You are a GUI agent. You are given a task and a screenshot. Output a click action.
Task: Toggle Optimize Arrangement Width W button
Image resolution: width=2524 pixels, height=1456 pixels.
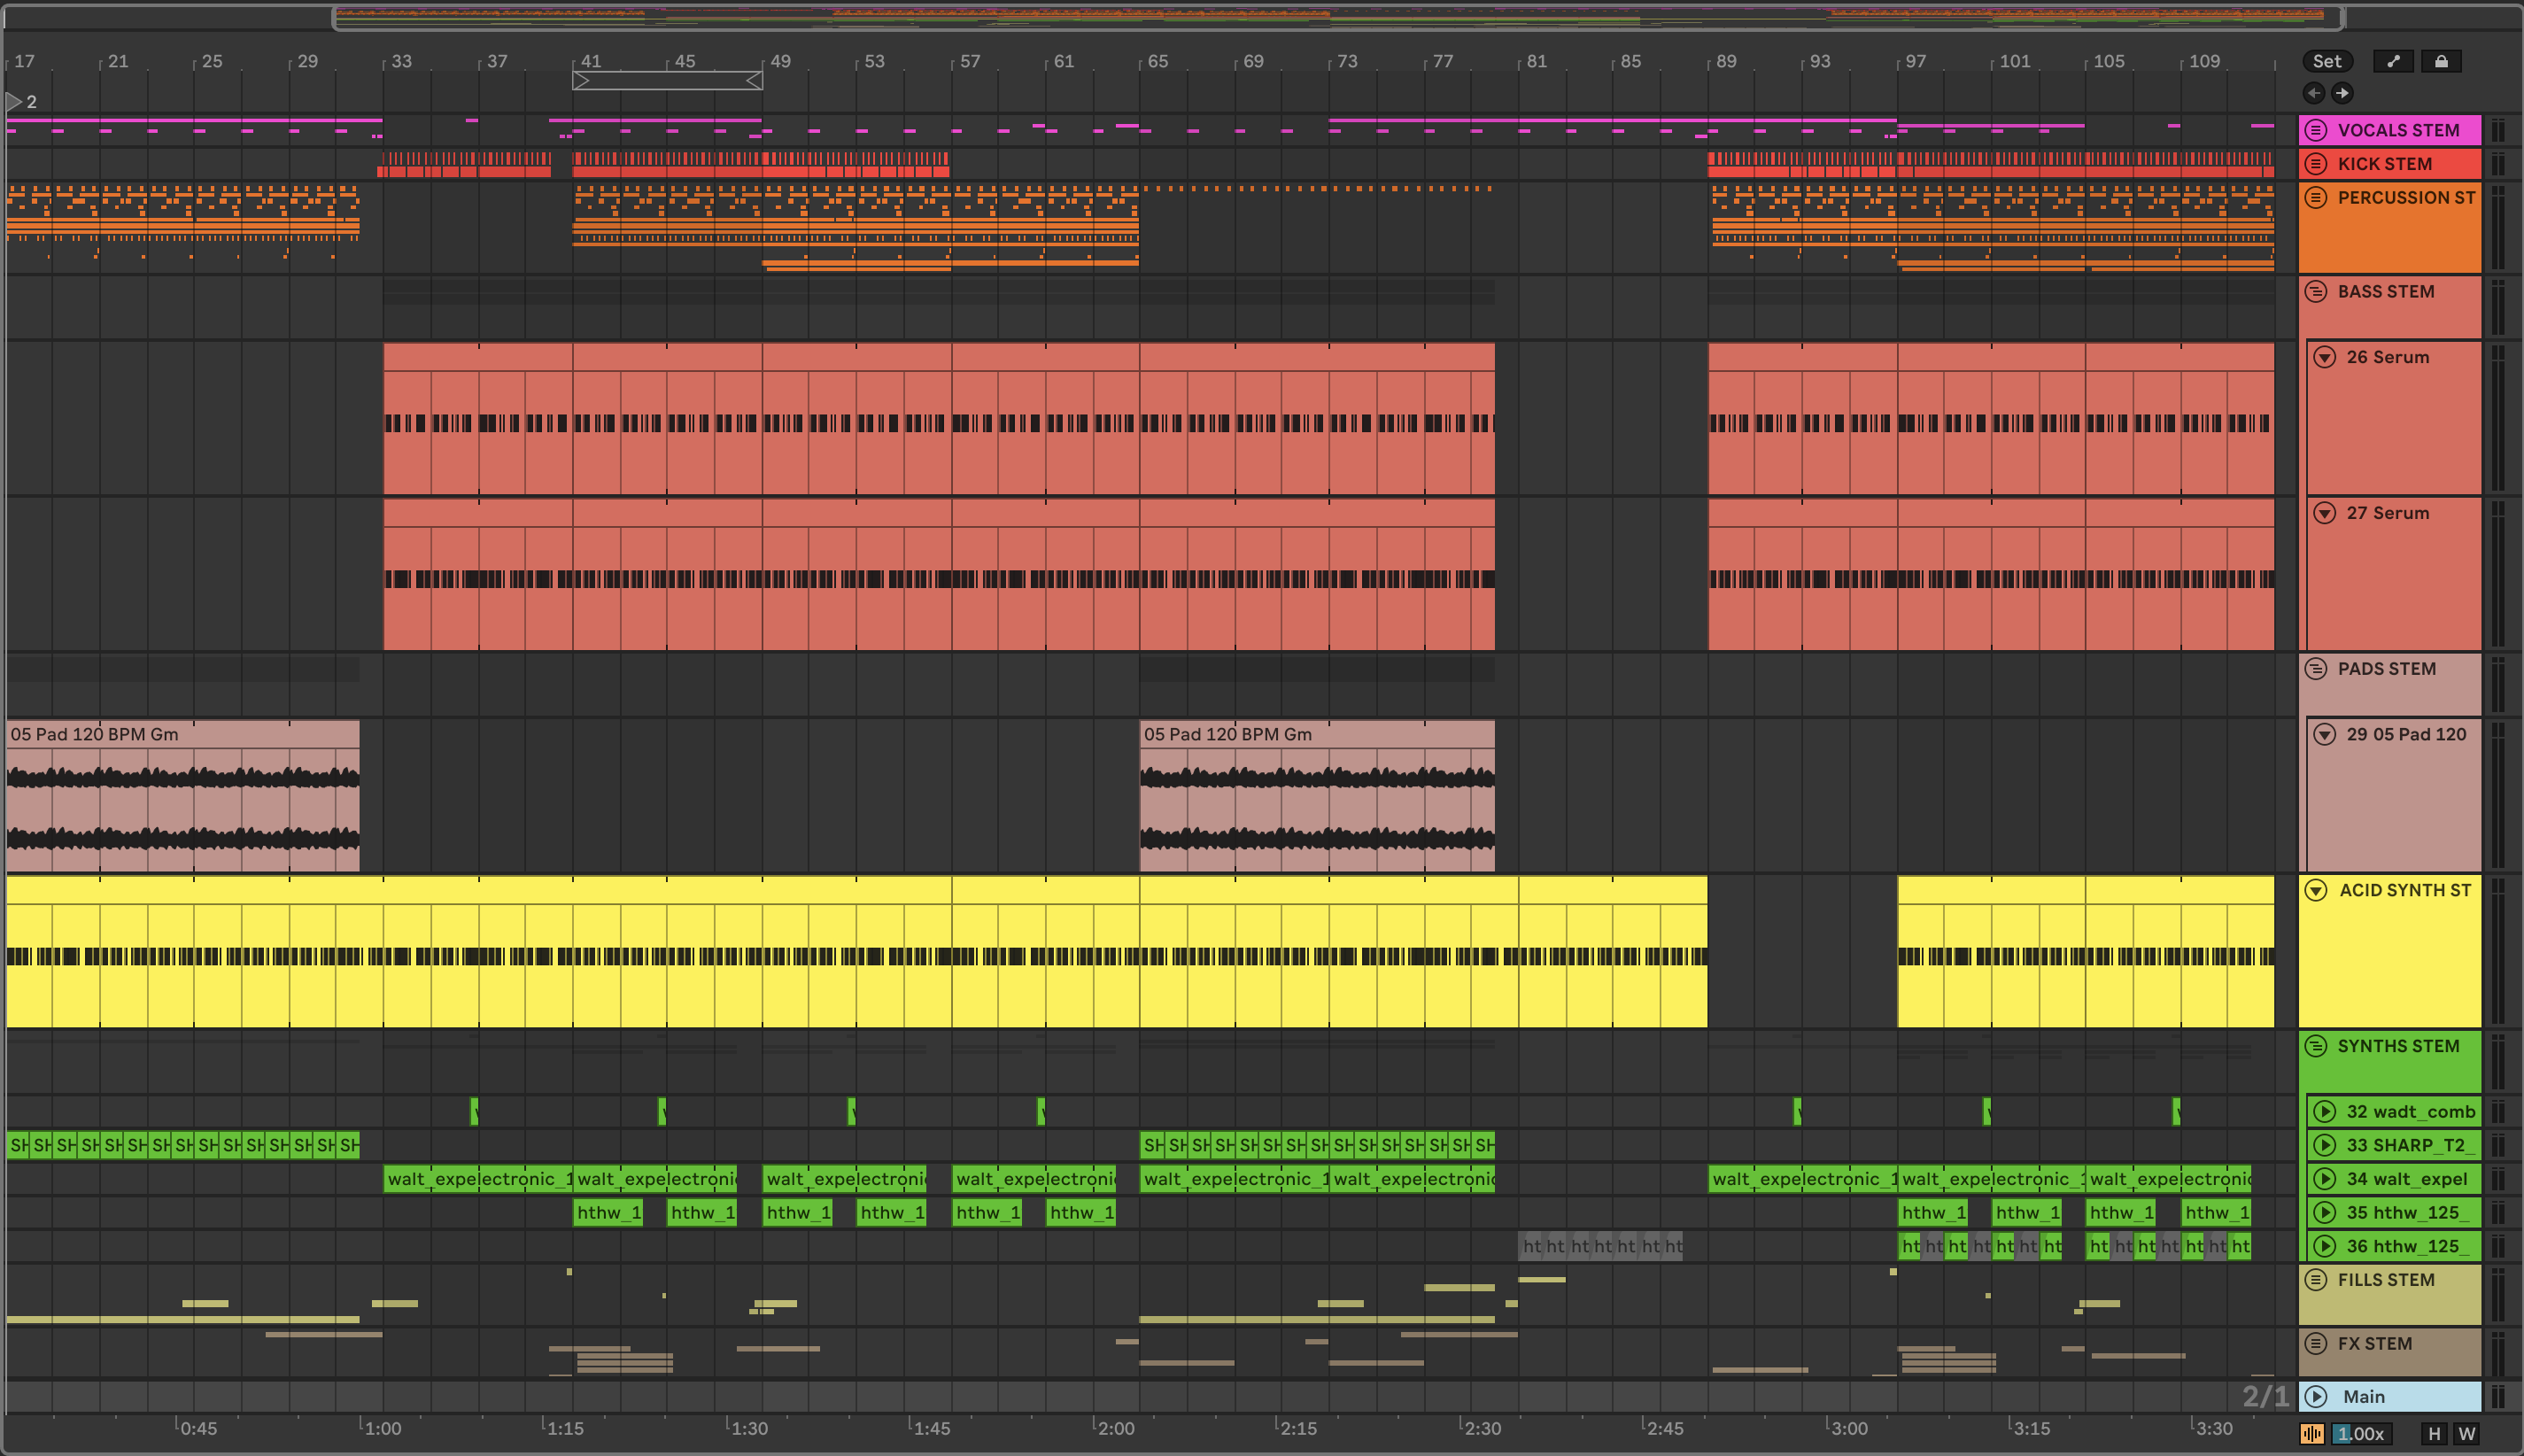click(x=2467, y=1434)
